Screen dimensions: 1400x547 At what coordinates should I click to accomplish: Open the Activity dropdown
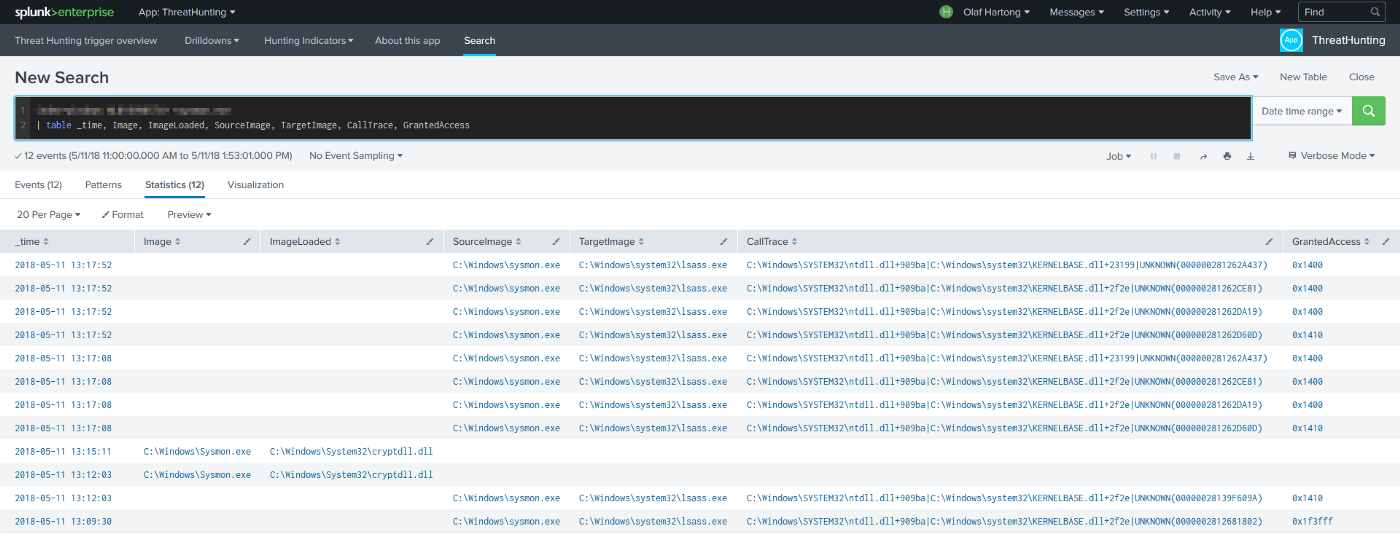coord(1210,12)
